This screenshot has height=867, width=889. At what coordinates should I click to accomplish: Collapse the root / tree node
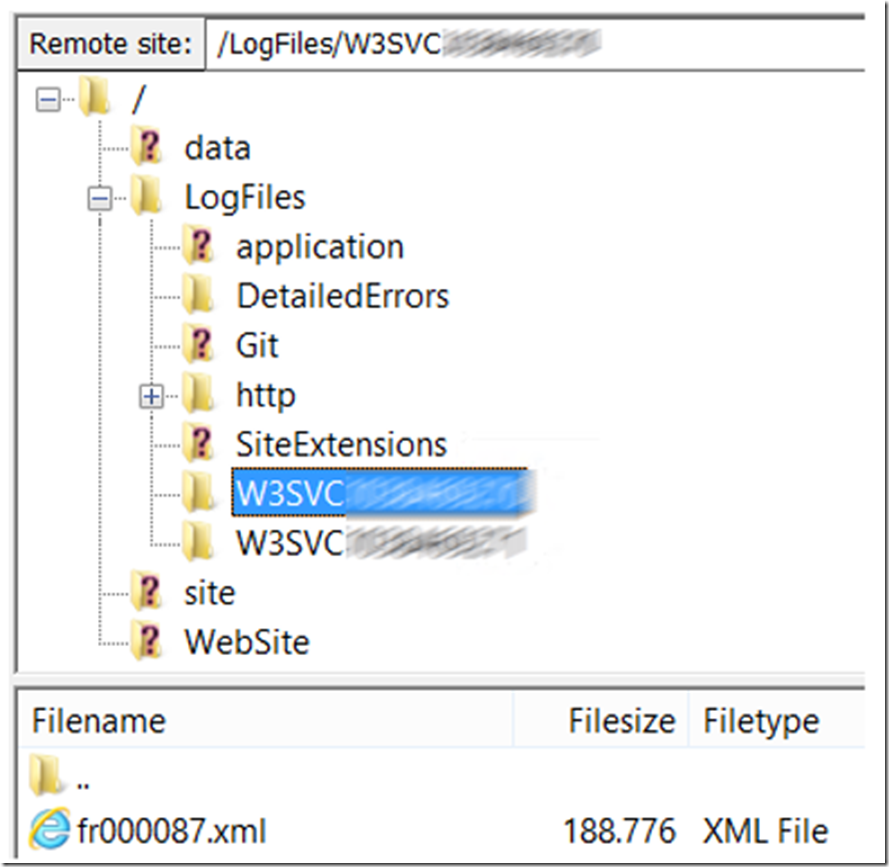click(48, 100)
